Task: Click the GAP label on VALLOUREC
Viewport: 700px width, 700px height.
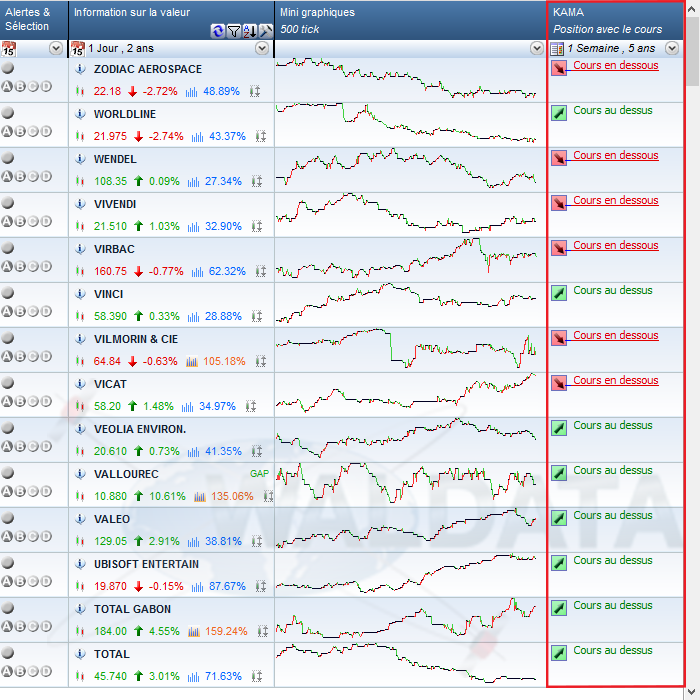Action: coord(259,474)
